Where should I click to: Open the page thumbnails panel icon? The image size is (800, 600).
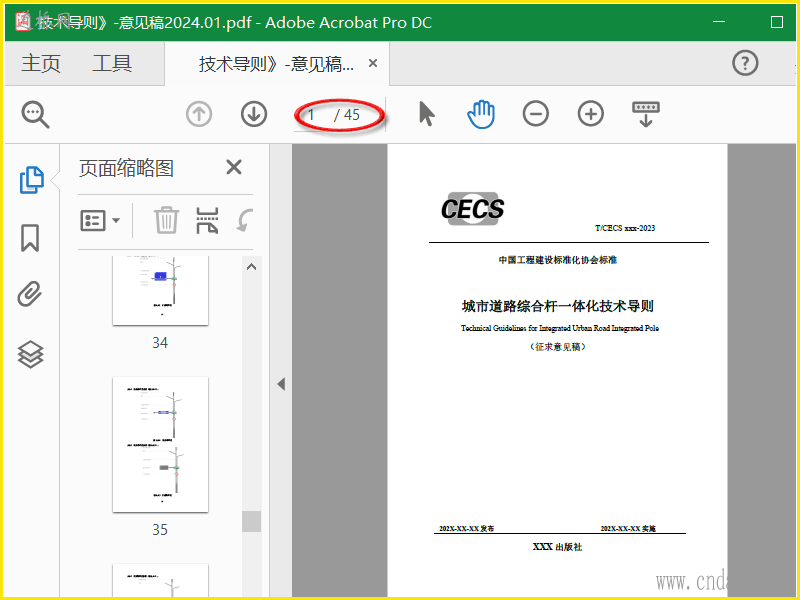coord(32,180)
